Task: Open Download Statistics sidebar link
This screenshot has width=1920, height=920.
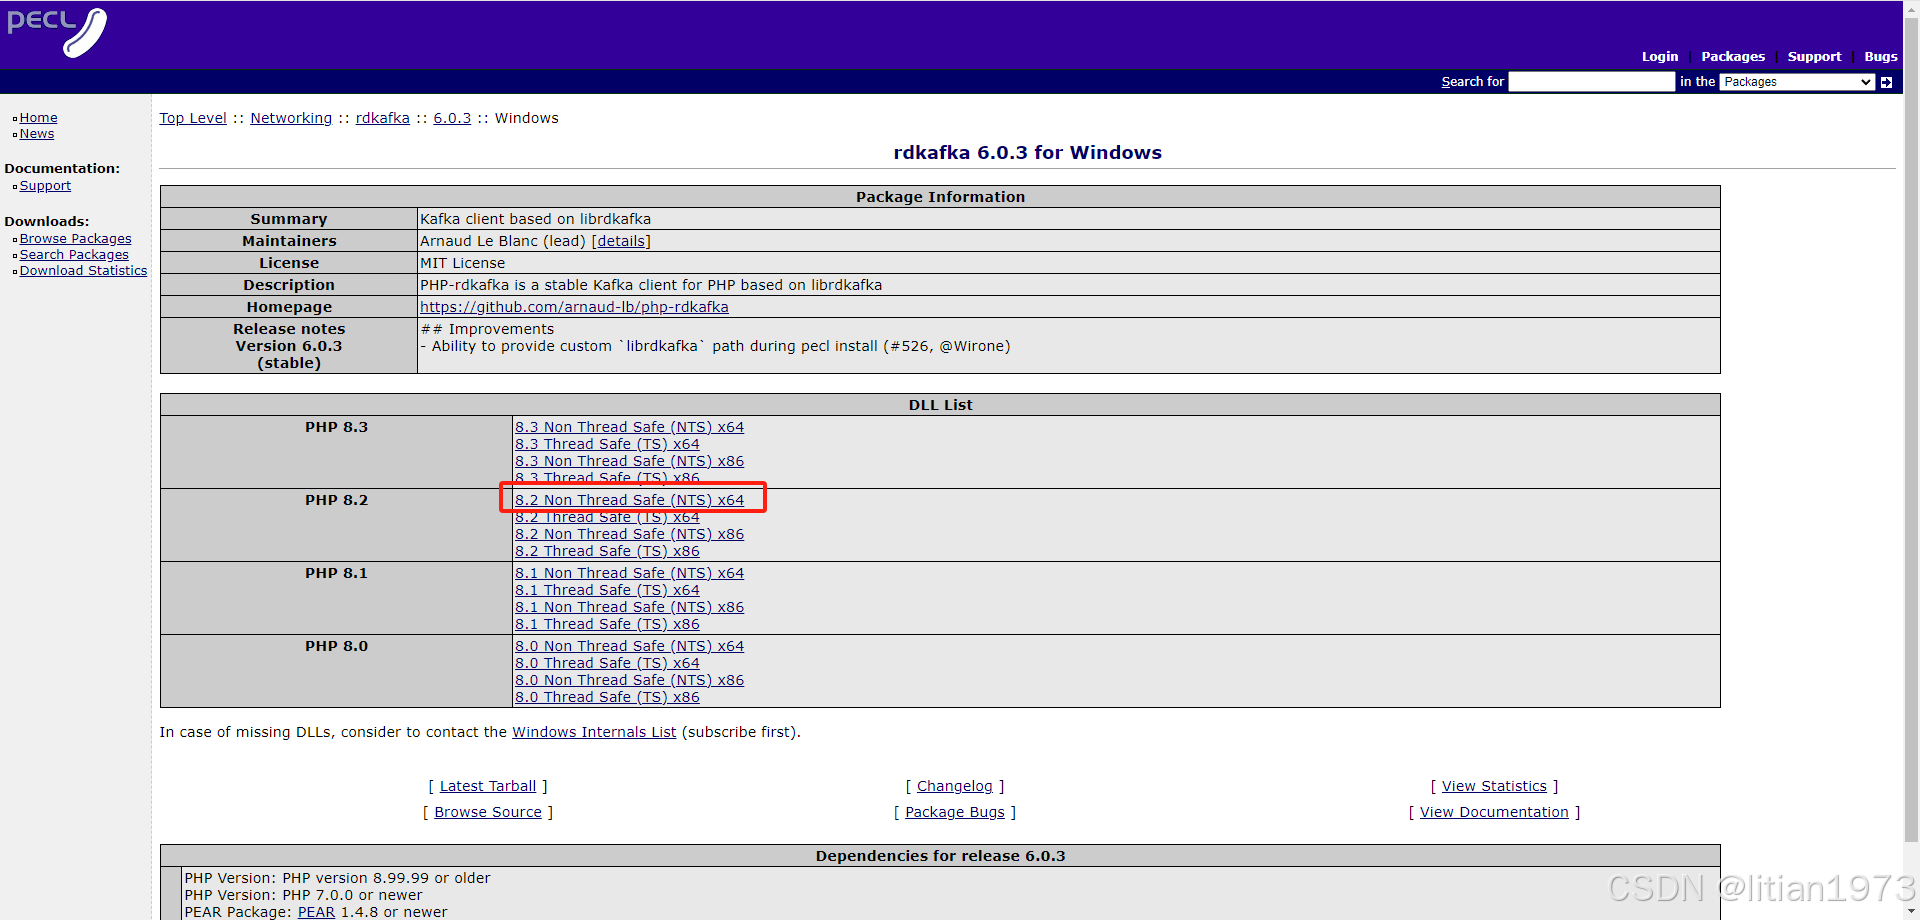Action: tap(83, 271)
